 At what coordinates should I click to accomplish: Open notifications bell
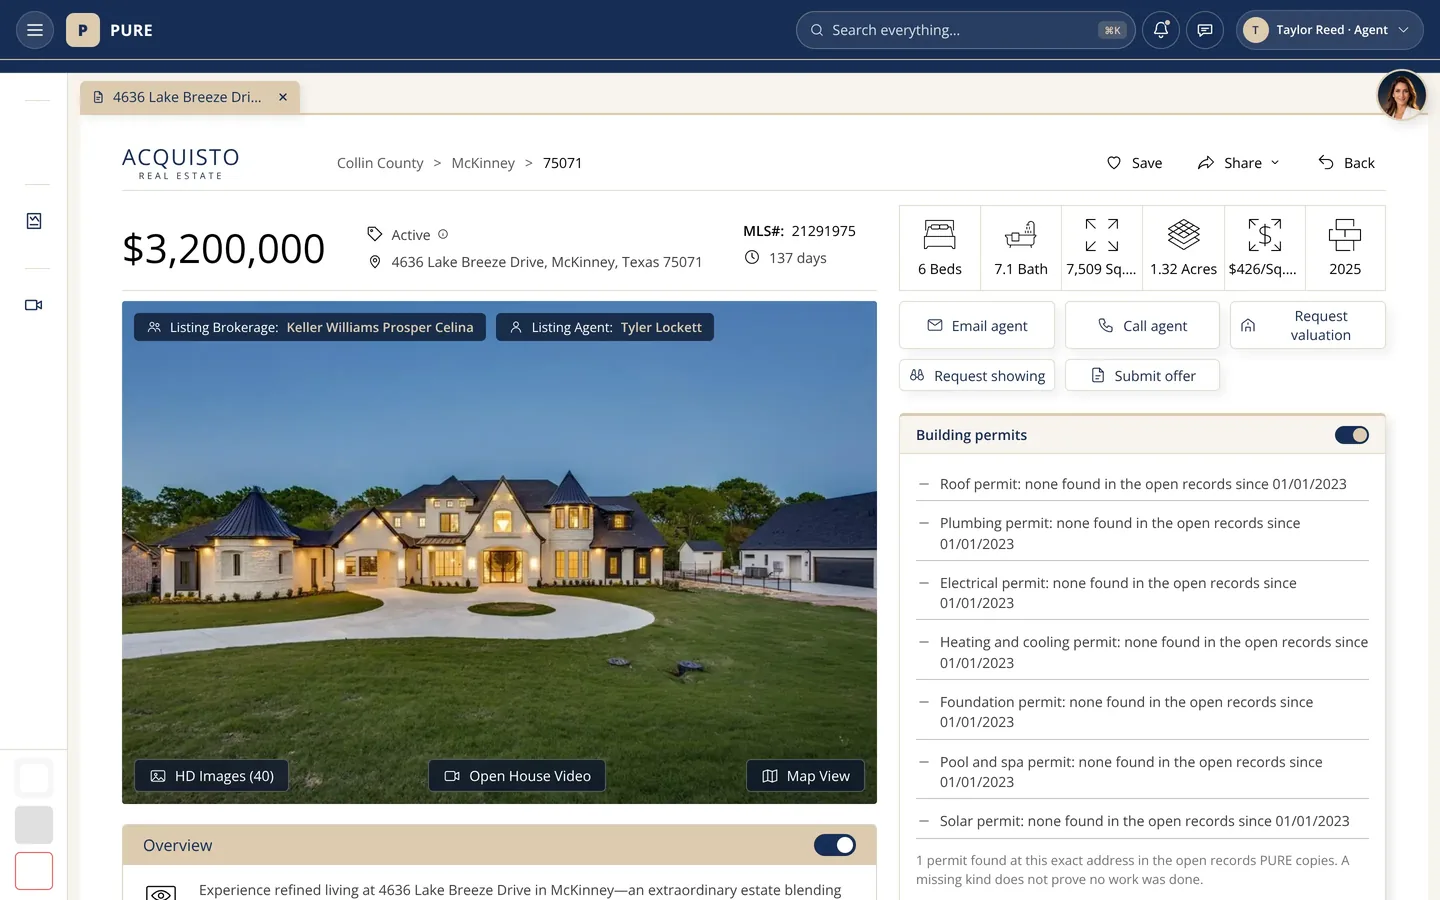click(1161, 30)
